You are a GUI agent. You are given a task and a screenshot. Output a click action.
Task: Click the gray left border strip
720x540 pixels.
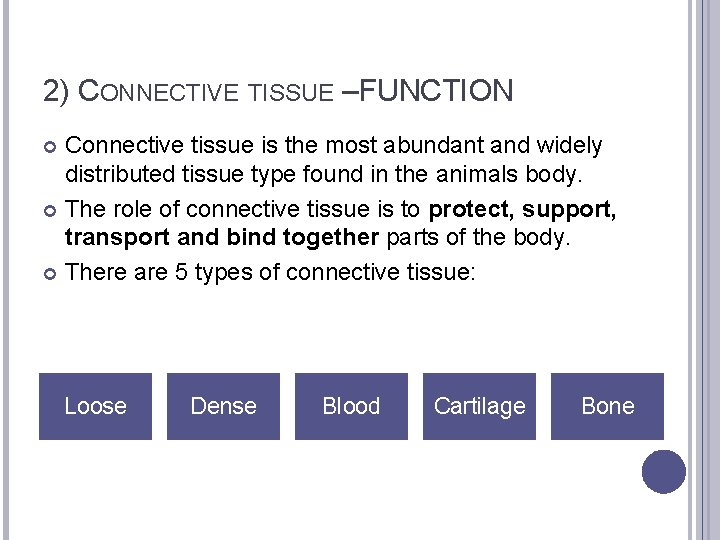(x=4, y=270)
